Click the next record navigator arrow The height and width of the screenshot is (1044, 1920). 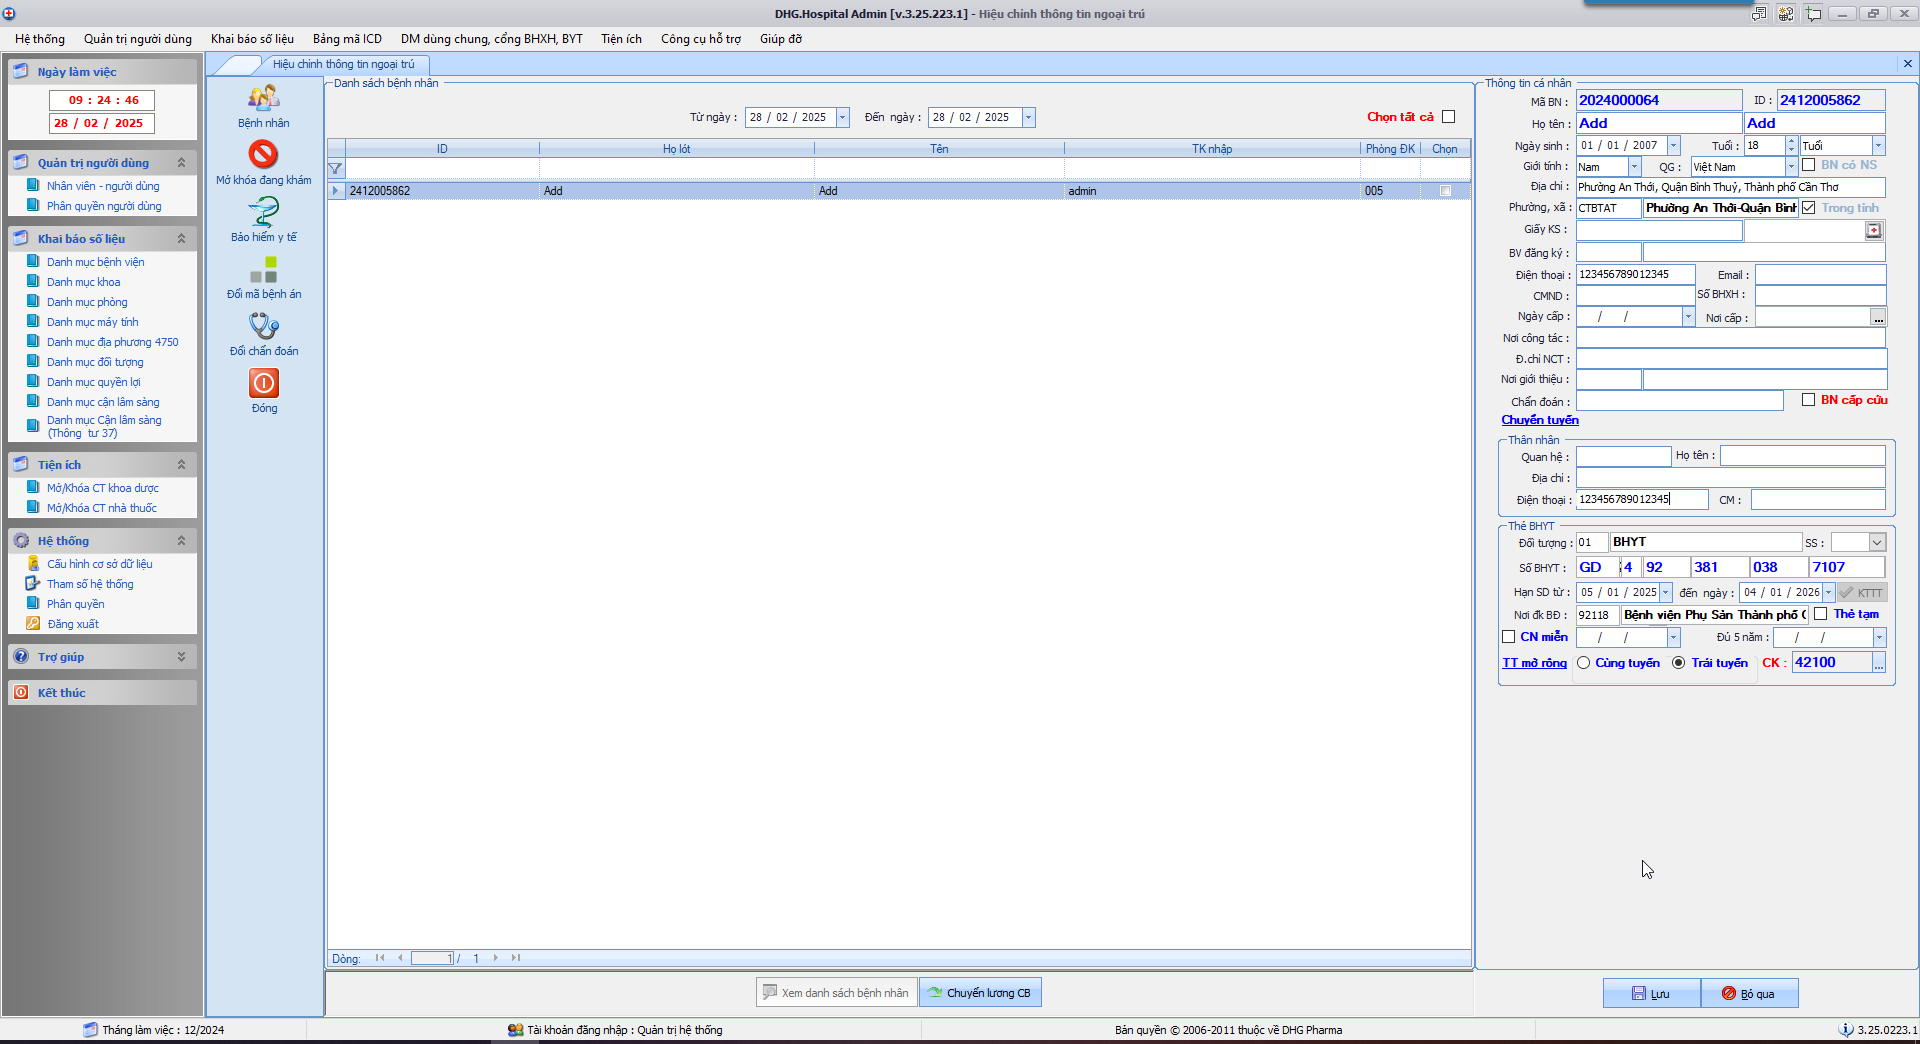point(495,958)
